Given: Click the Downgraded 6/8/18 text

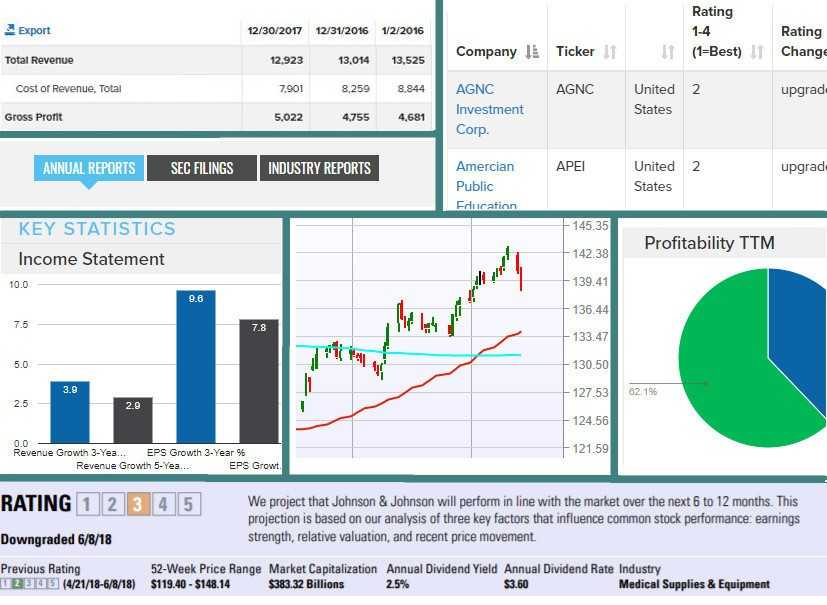Looking at the screenshot, I should pyautogui.click(x=56, y=539).
